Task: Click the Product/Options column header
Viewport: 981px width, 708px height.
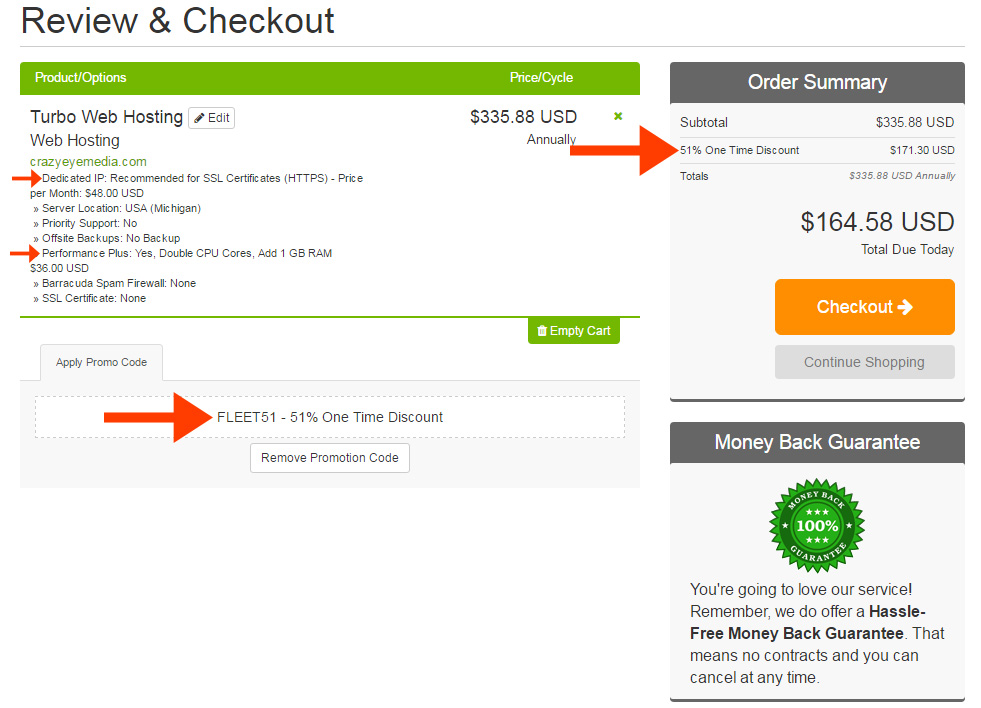Action: click(81, 78)
